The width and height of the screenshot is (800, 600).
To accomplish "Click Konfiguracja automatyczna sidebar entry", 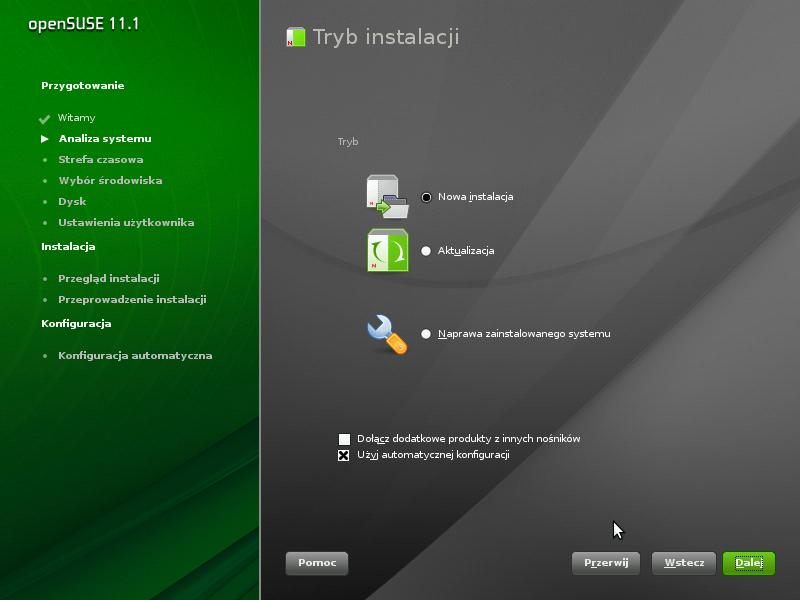I will (x=135, y=356).
